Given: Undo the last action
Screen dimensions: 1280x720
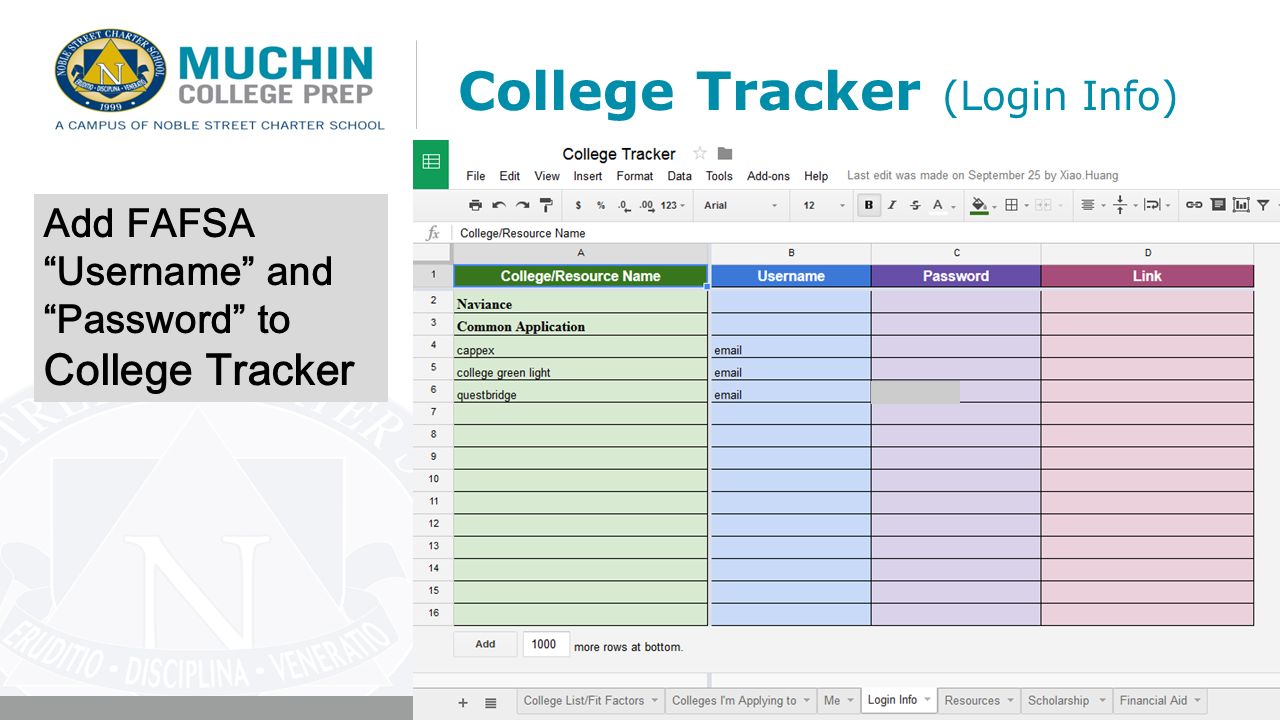Looking at the screenshot, I should pyautogui.click(x=498, y=205).
